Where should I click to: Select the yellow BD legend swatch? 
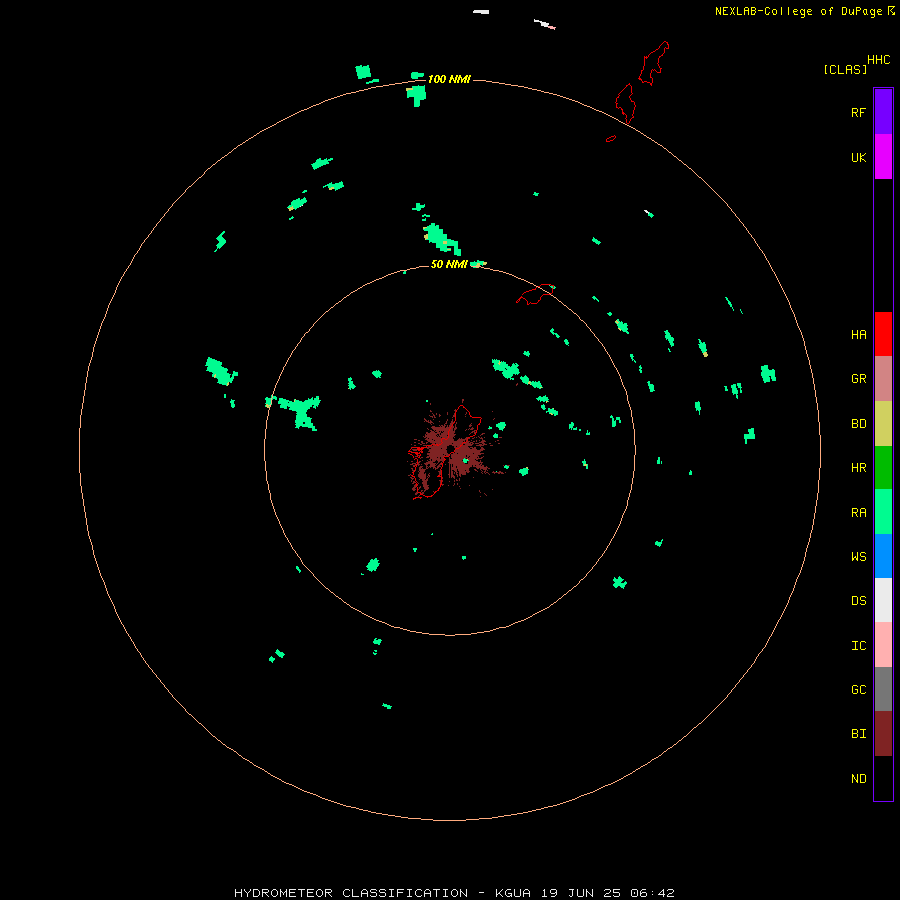pyautogui.click(x=883, y=424)
